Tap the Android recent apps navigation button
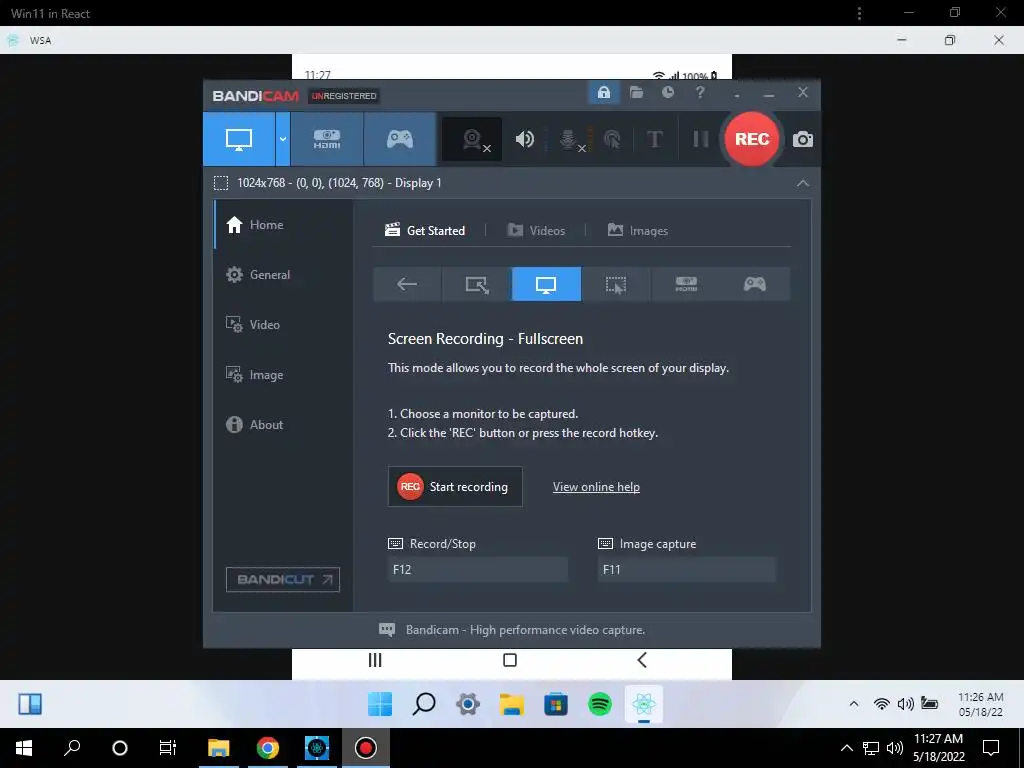The width and height of the screenshot is (1024, 768). (375, 660)
